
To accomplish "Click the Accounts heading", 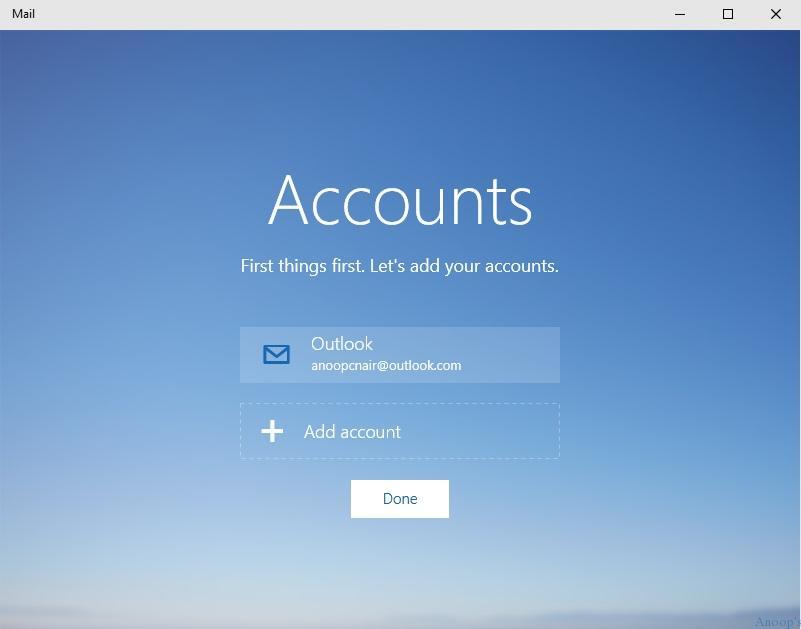I will 400,200.
